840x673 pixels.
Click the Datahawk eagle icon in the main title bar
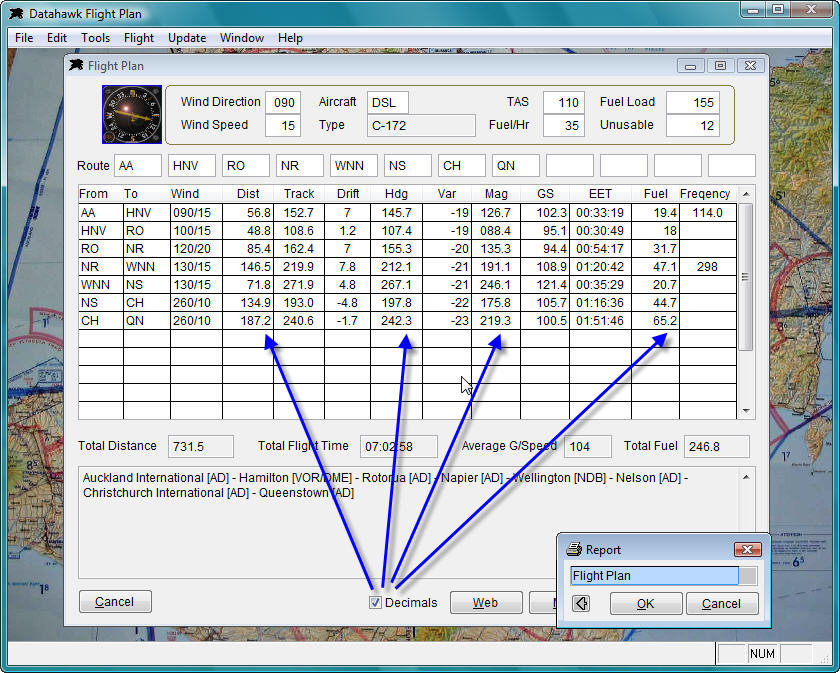(x=16, y=14)
